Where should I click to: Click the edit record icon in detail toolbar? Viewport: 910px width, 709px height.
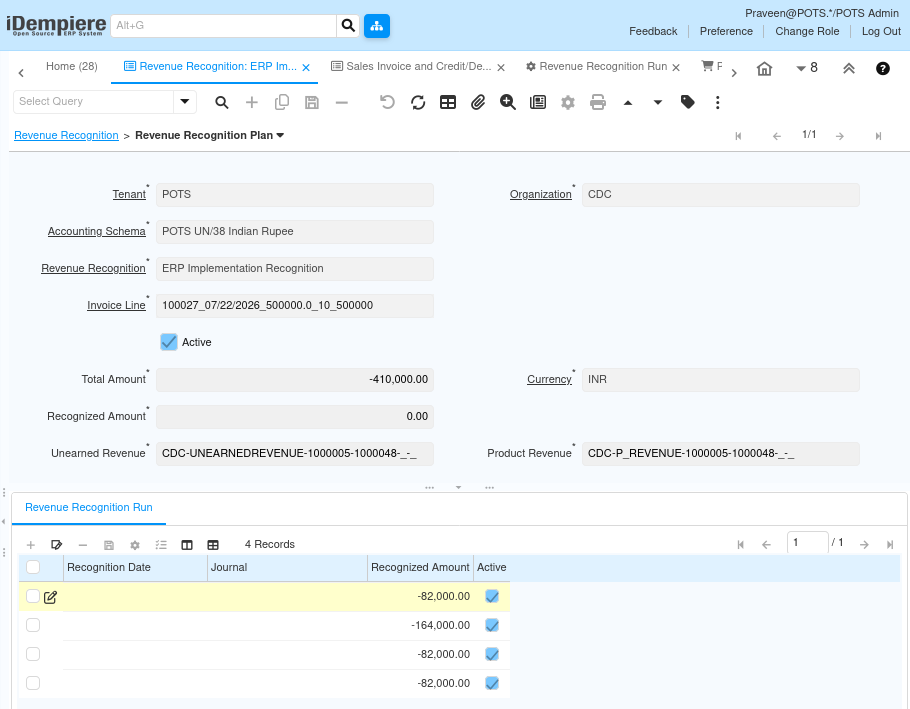tap(56, 545)
